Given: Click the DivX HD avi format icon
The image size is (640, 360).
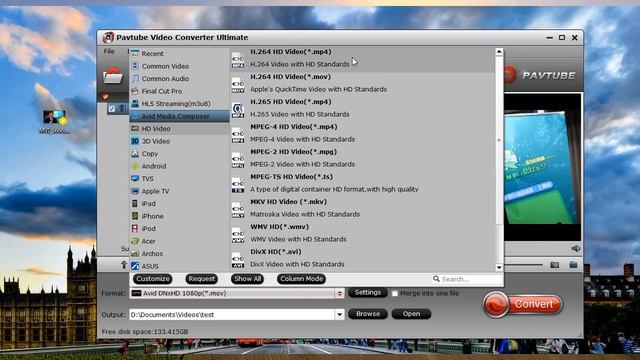Looking at the screenshot, I should click(x=238, y=260).
